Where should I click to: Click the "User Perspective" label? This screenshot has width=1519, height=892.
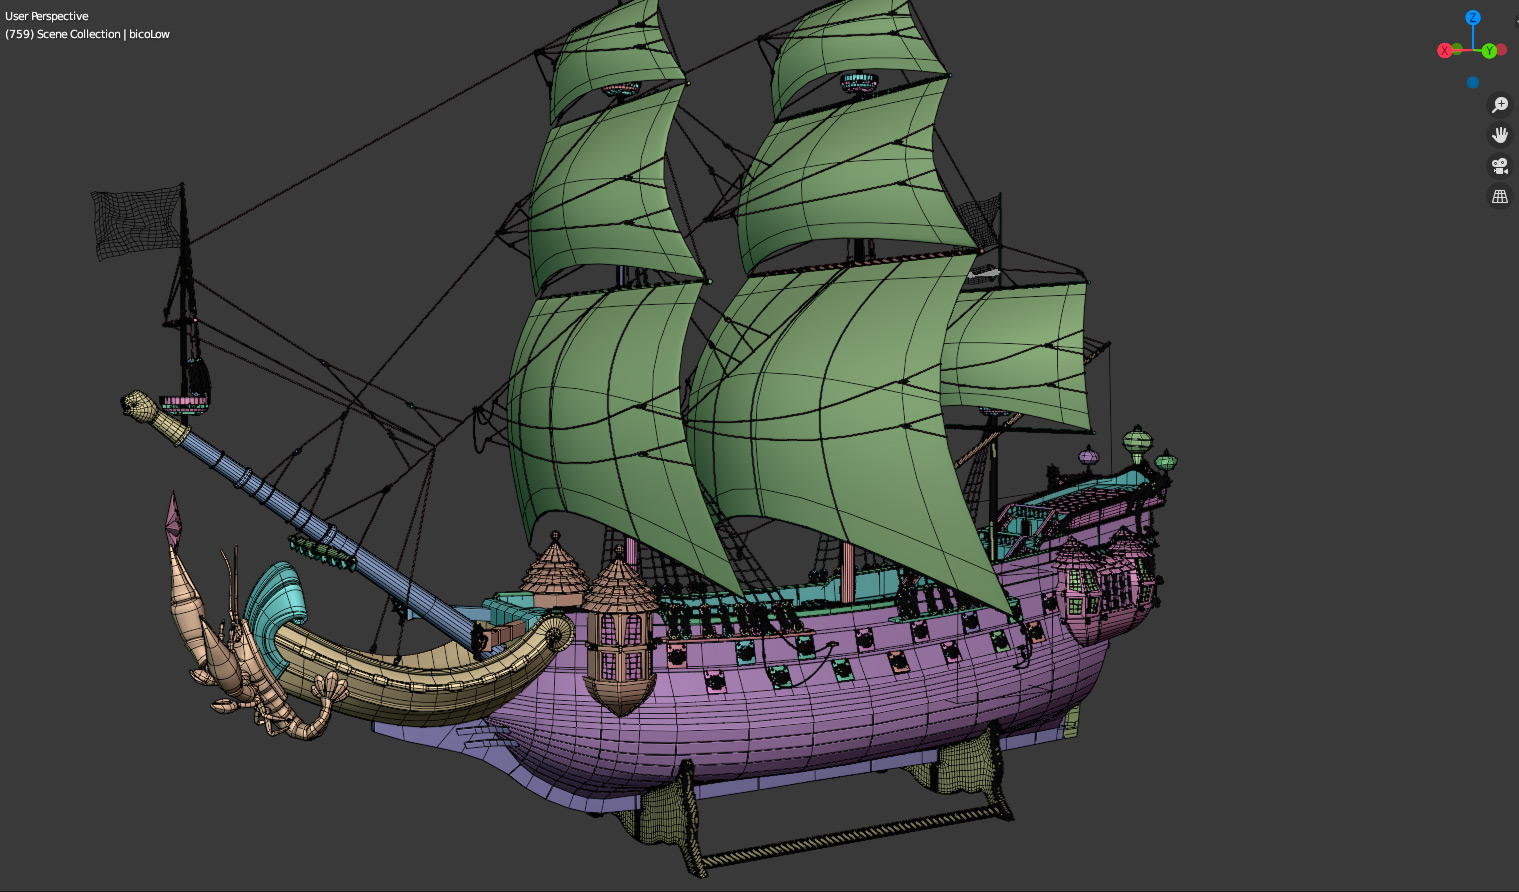47,16
